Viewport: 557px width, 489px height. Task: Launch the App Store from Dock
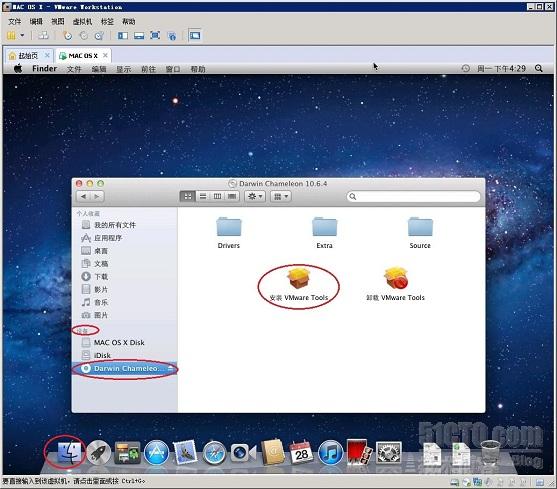click(156, 452)
